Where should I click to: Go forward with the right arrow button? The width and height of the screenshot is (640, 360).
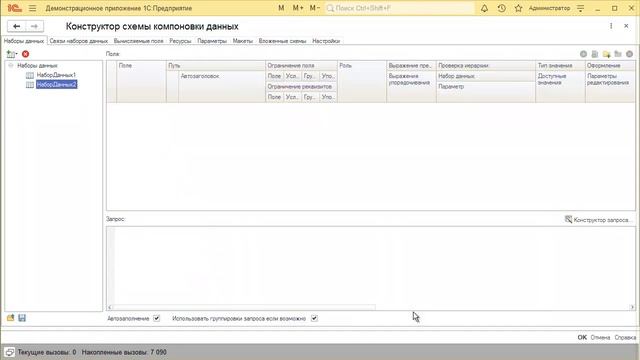tap(35, 27)
